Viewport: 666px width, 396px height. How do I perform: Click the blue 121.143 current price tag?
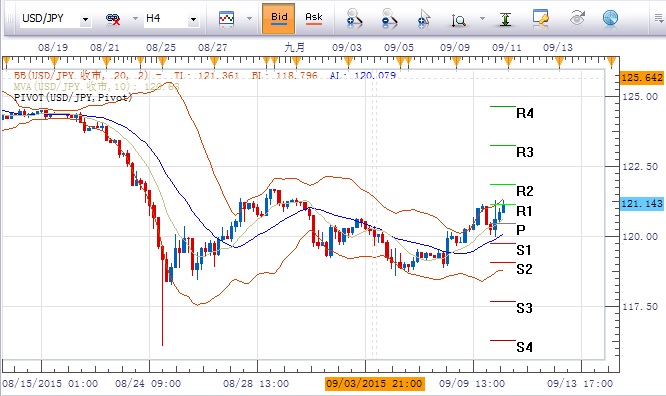642,204
